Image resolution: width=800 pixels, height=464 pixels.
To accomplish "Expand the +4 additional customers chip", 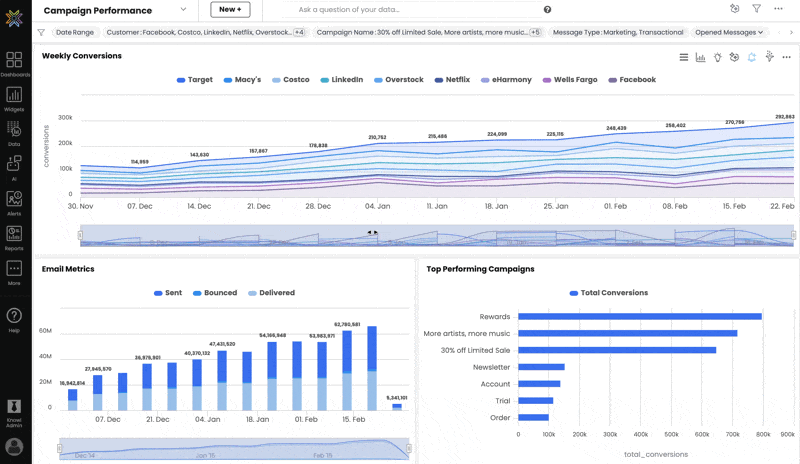I will click(299, 32).
